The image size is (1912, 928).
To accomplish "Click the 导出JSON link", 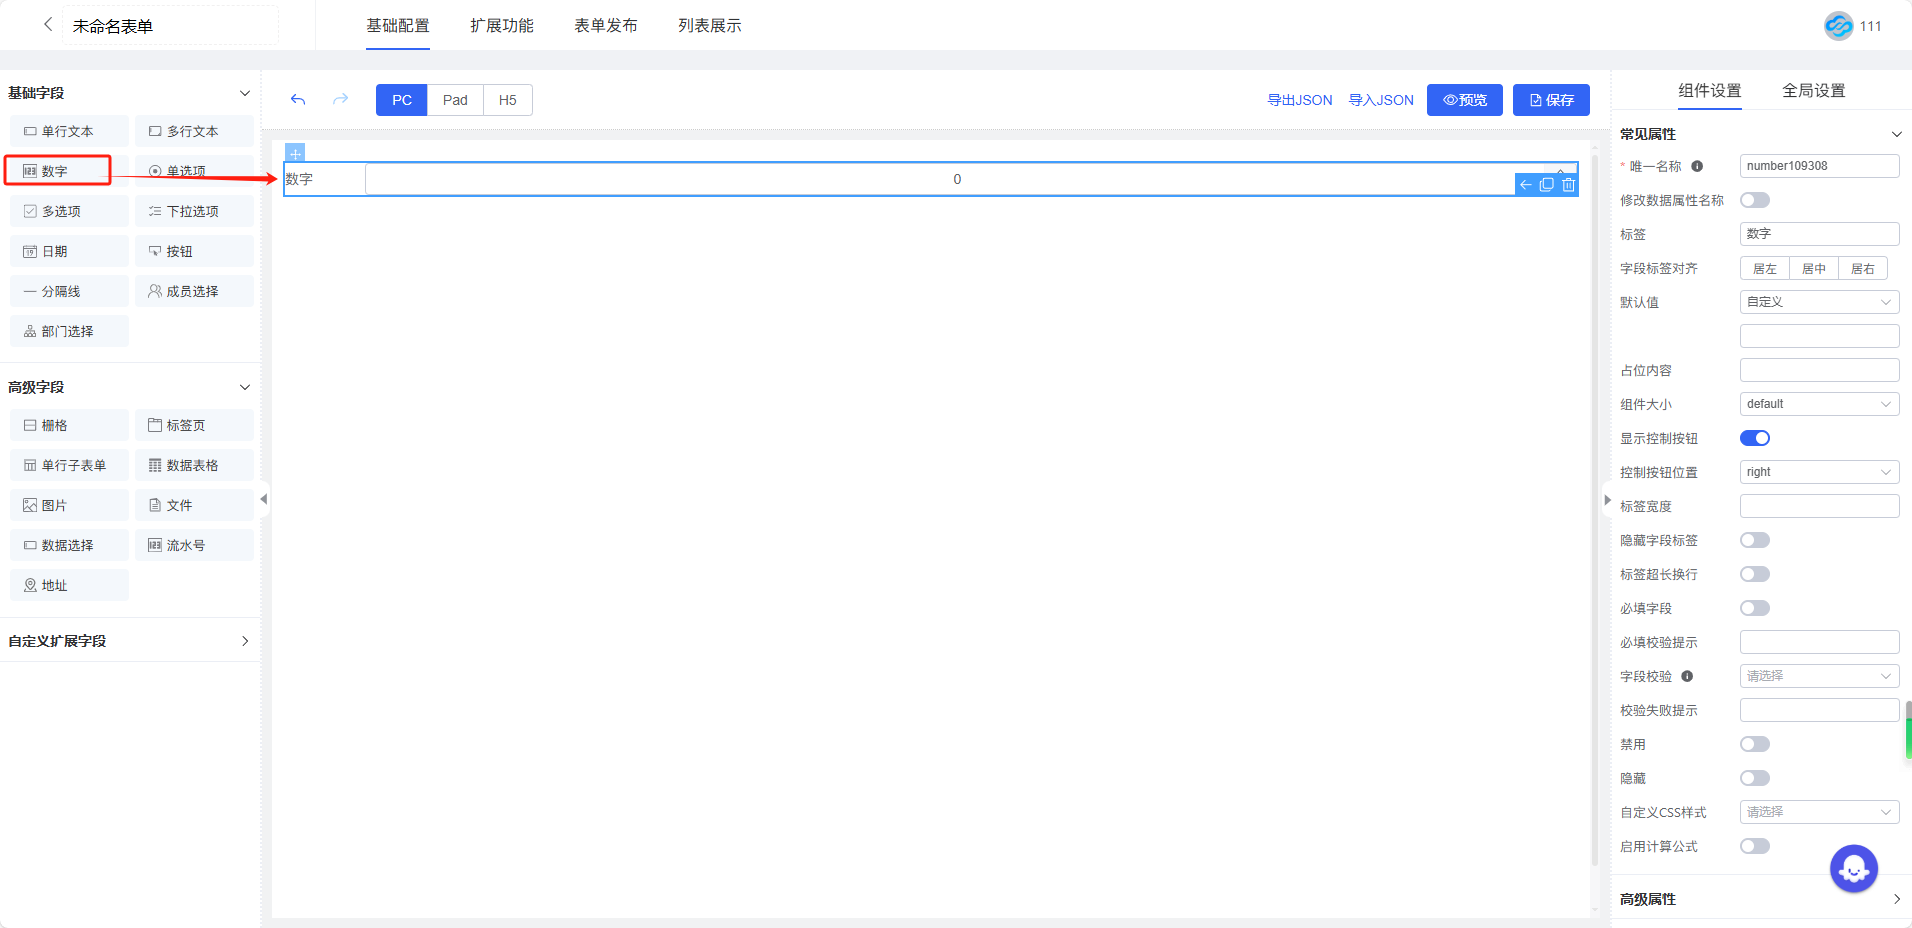I will [x=1299, y=100].
